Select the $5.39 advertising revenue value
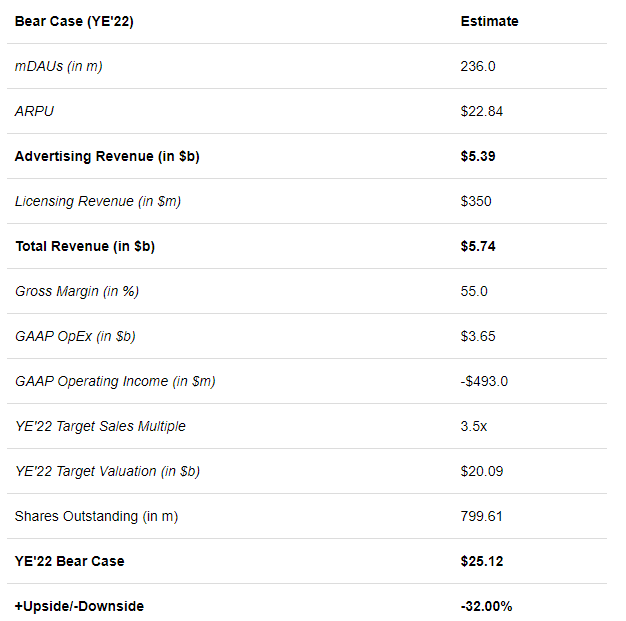Image resolution: width=626 pixels, height=621 pixels. pos(477,156)
